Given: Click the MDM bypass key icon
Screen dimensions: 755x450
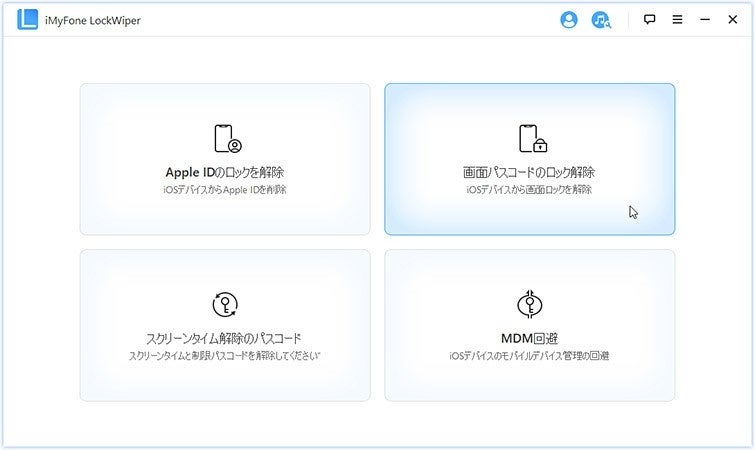Looking at the screenshot, I should [530, 305].
